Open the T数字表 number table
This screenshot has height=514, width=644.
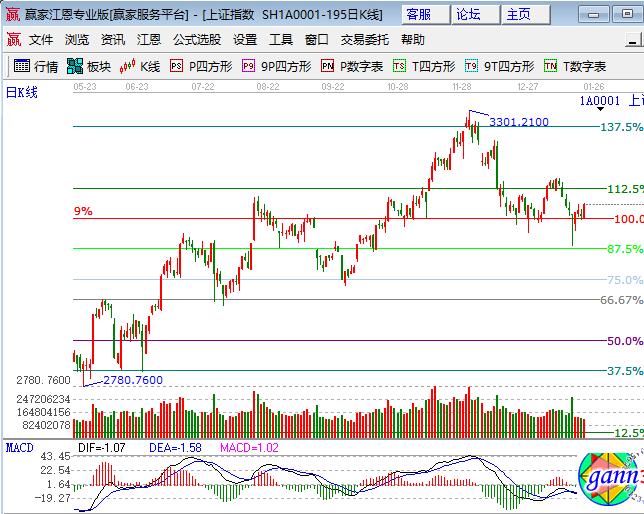click(x=575, y=67)
